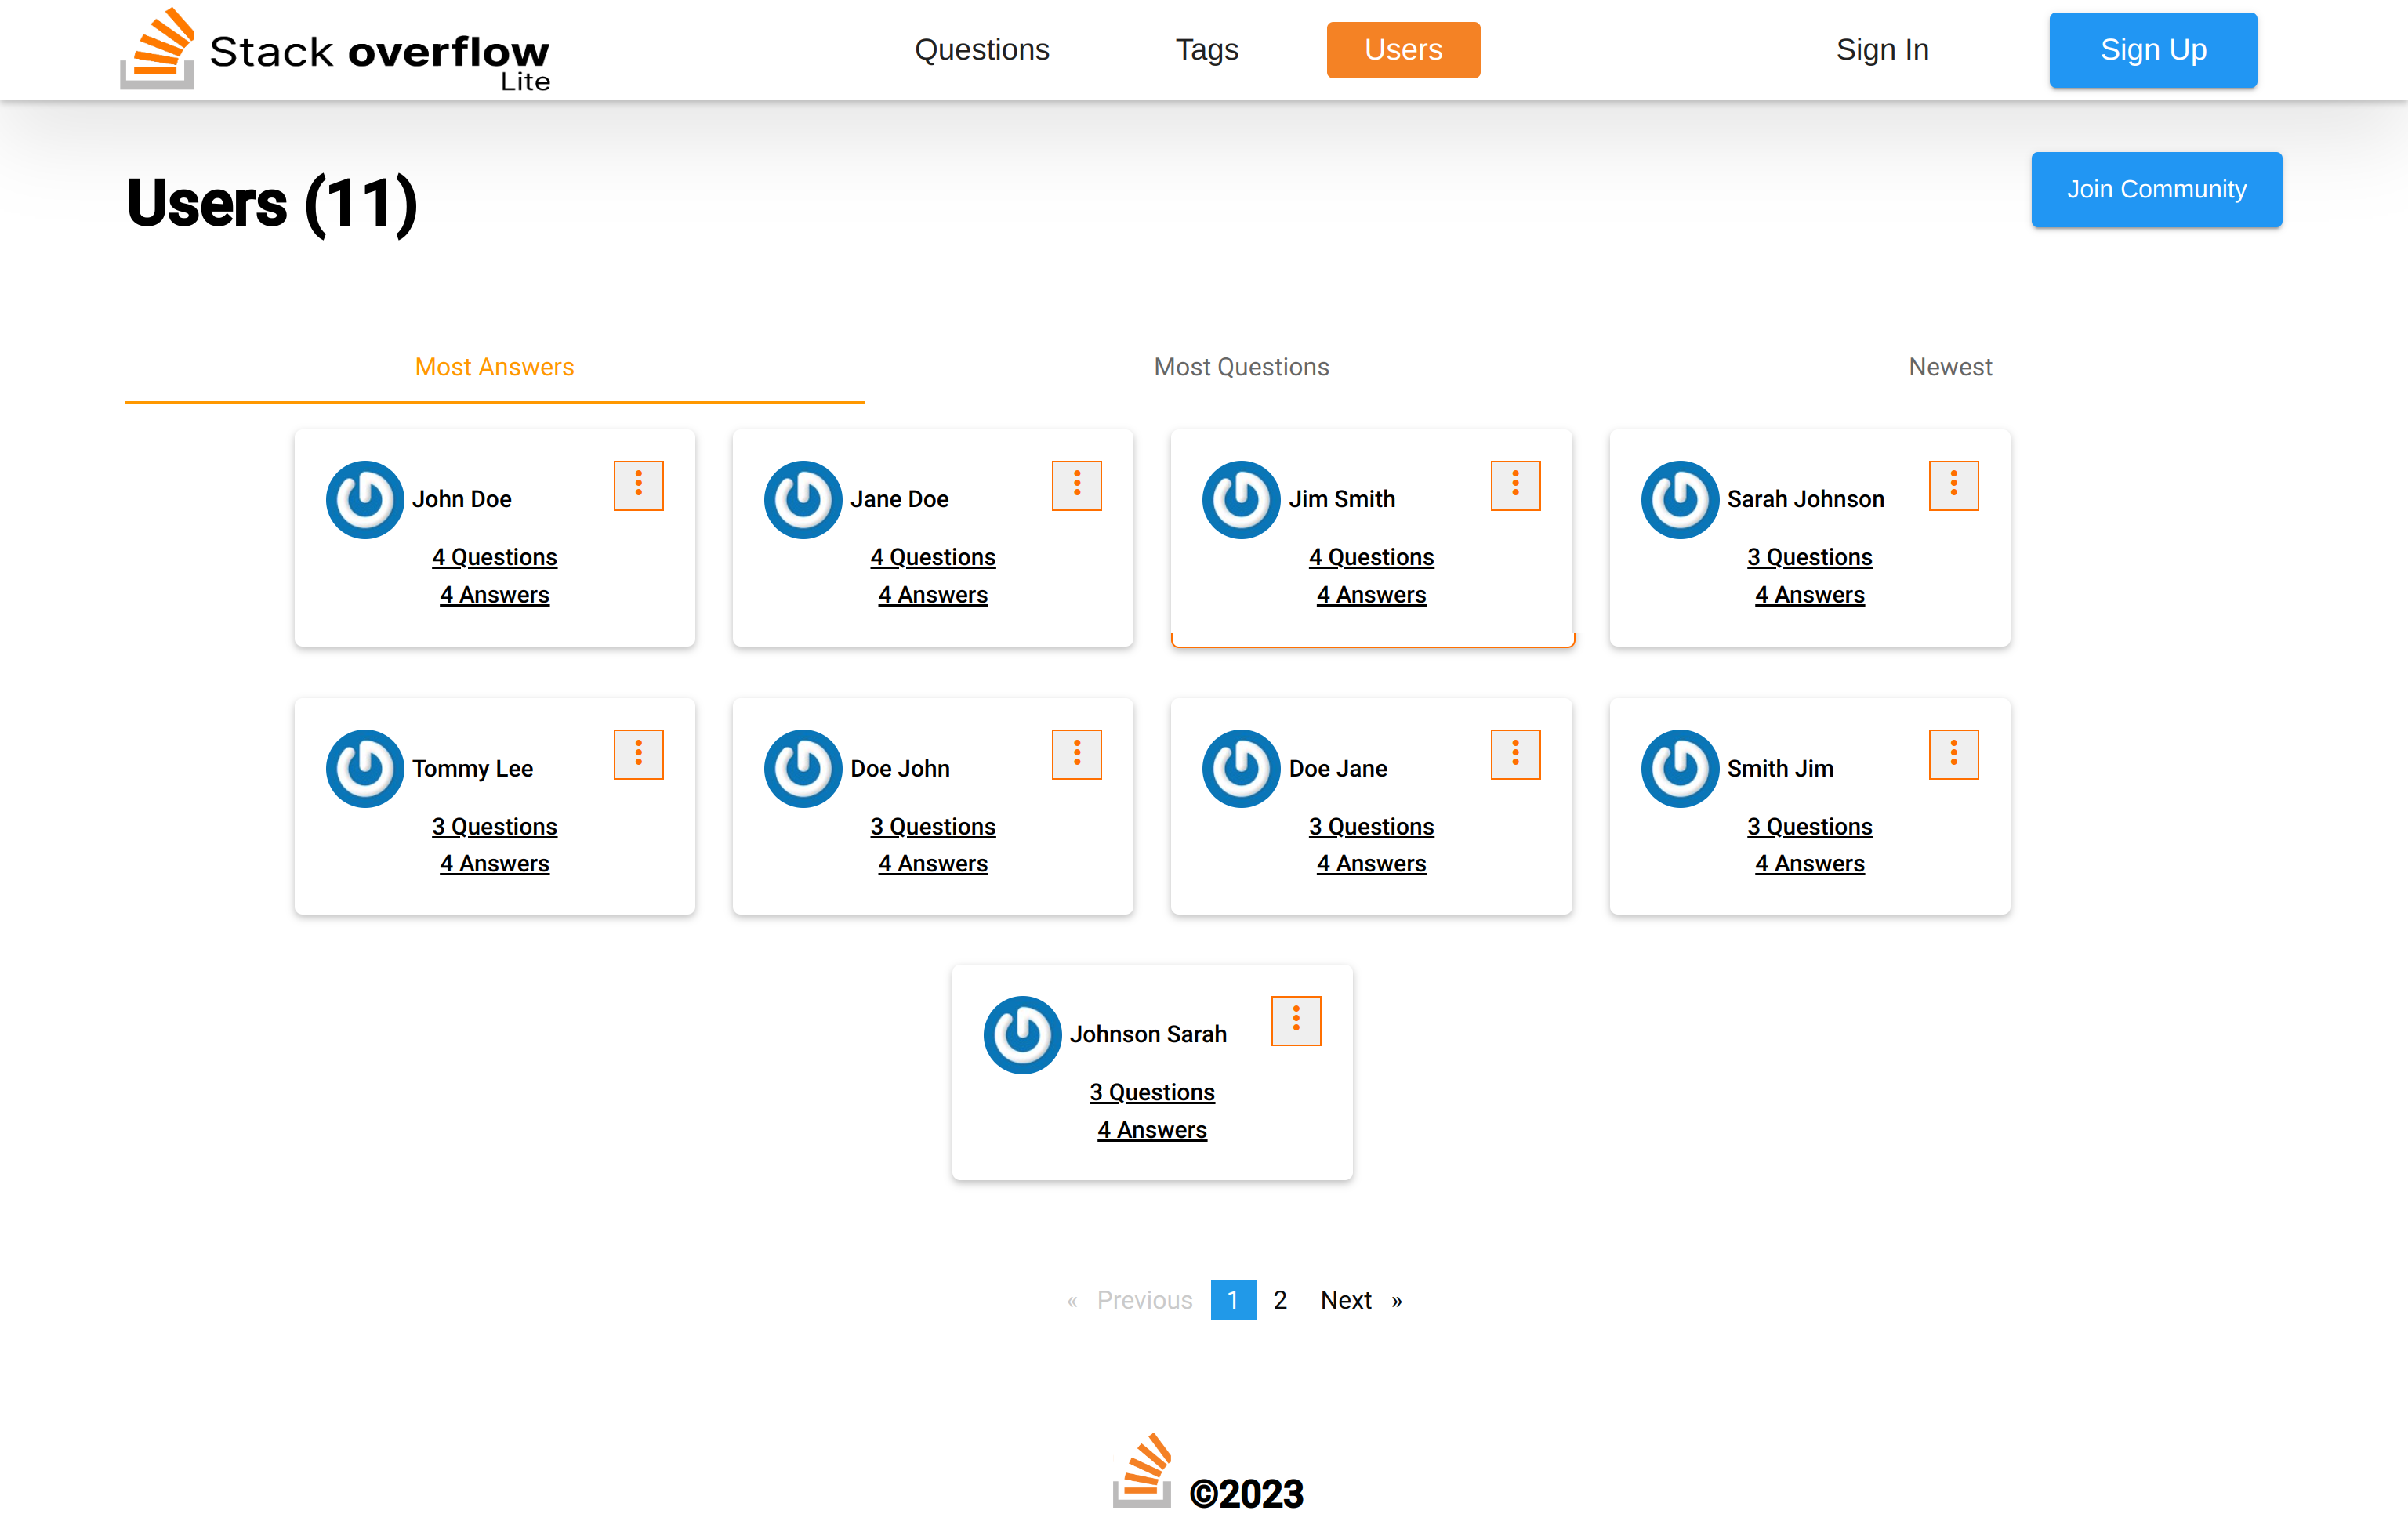Click the Sign Up button

tap(2152, 50)
